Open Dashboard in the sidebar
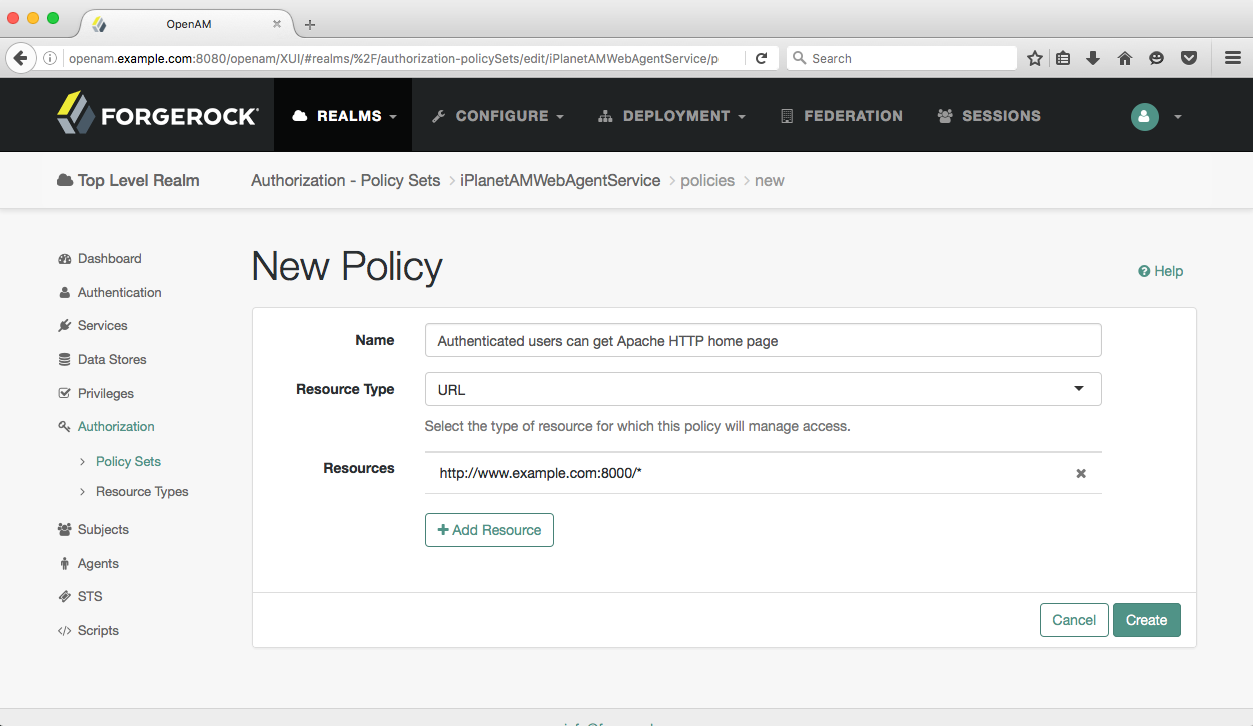This screenshot has height=726, width=1253. (x=100, y=258)
